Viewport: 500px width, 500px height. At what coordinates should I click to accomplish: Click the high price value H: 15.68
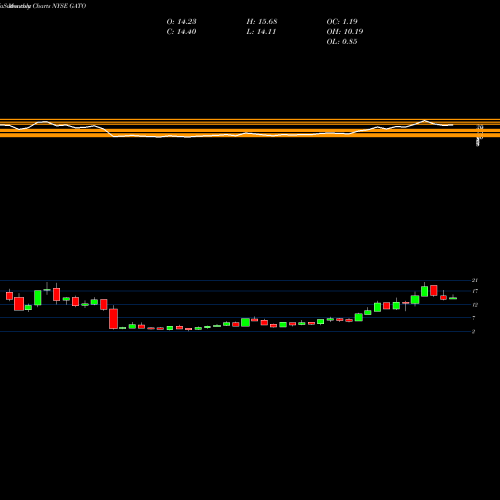(x=262, y=22)
